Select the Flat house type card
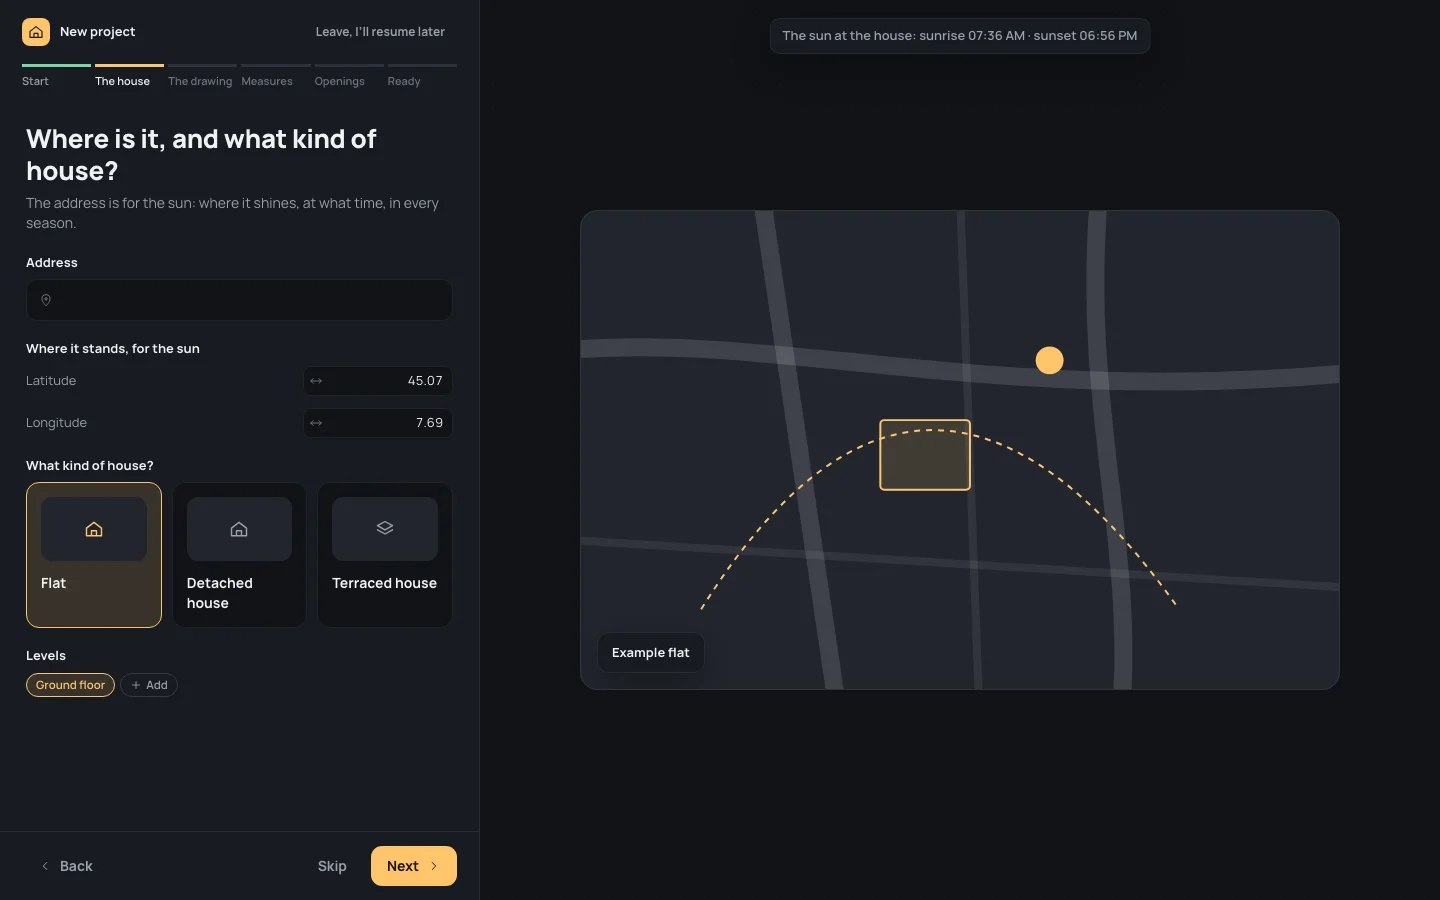This screenshot has width=1440, height=900. [x=94, y=555]
